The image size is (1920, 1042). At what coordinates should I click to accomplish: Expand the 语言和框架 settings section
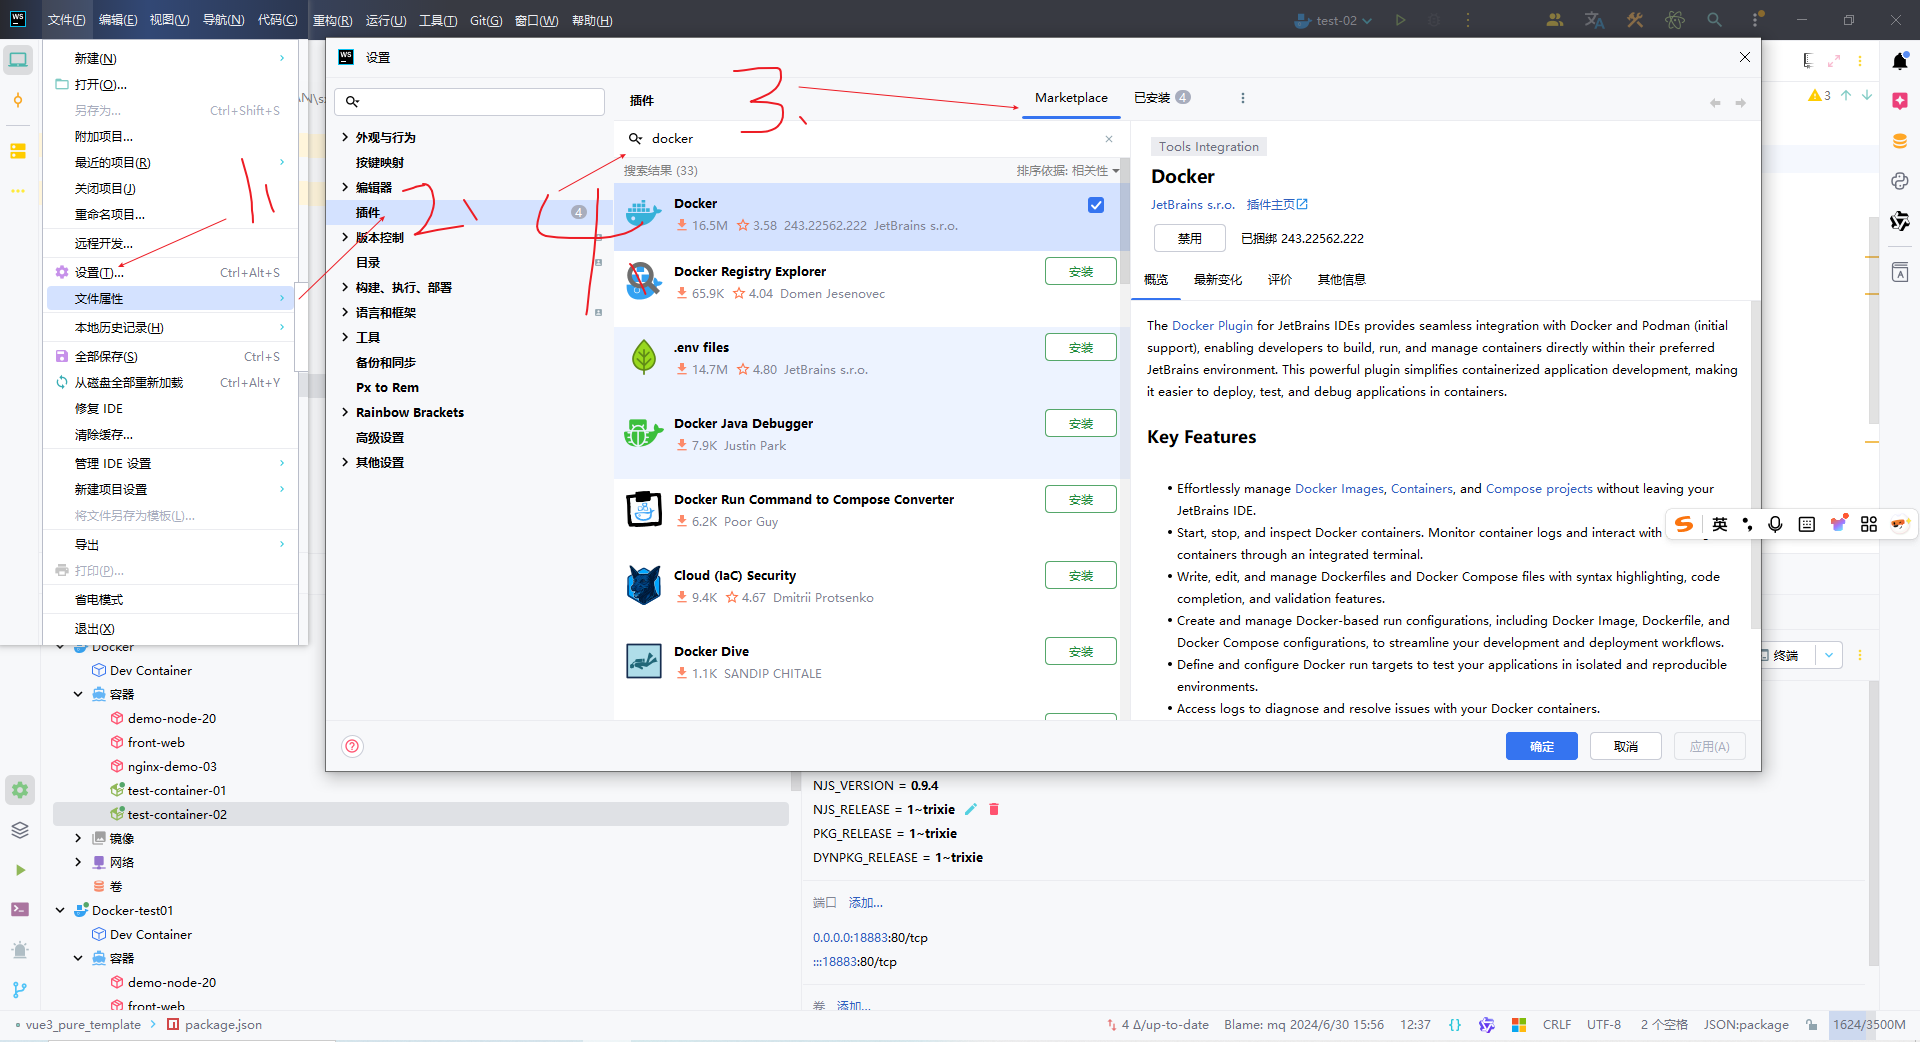[345, 312]
